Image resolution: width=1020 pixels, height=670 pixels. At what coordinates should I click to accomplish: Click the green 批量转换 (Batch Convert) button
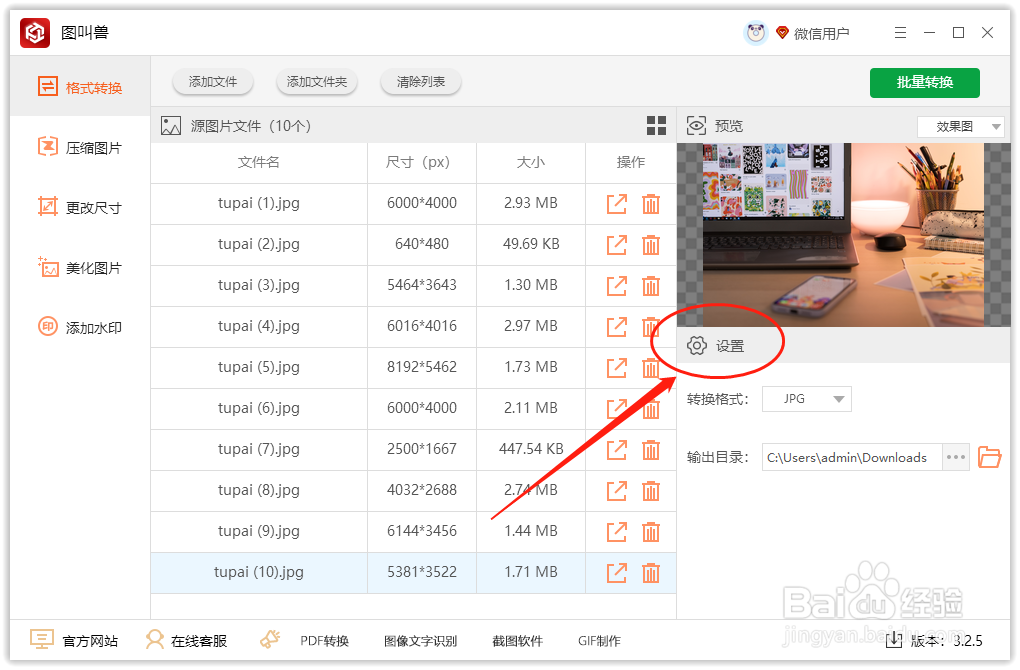click(x=924, y=83)
